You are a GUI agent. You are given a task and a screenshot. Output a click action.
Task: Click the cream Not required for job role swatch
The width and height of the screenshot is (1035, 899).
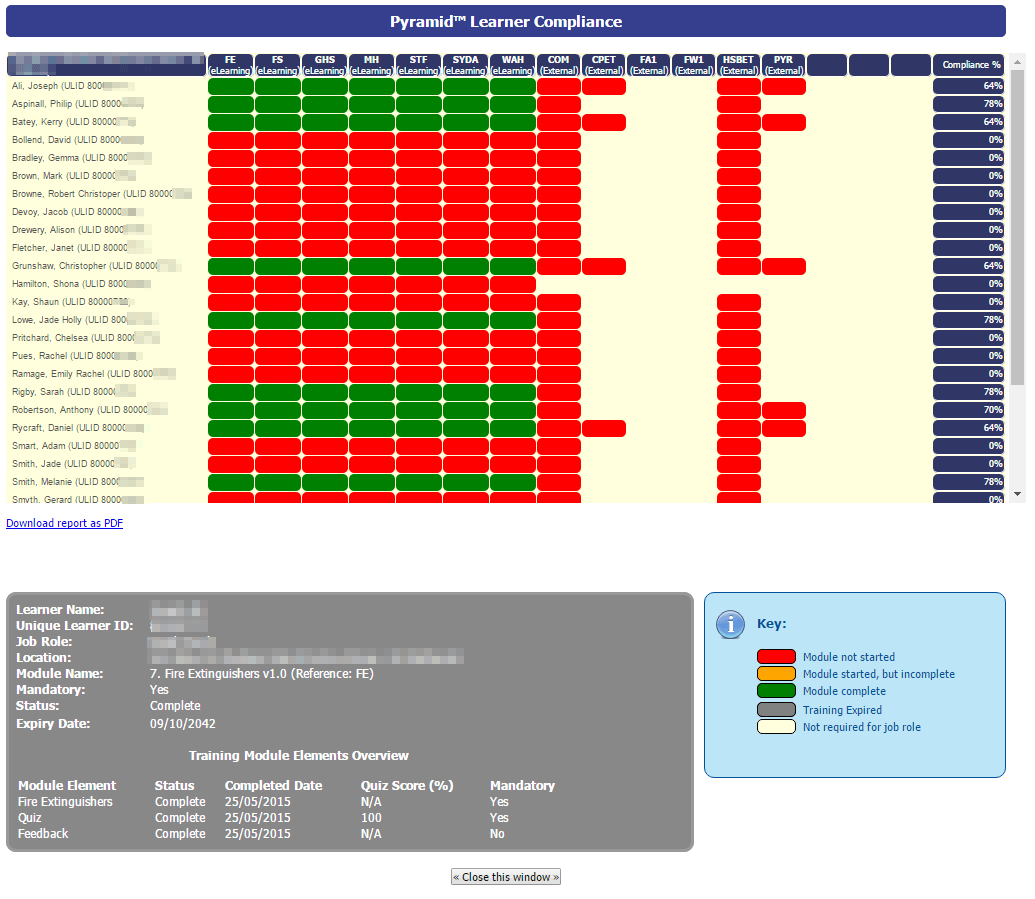pyautogui.click(x=776, y=727)
